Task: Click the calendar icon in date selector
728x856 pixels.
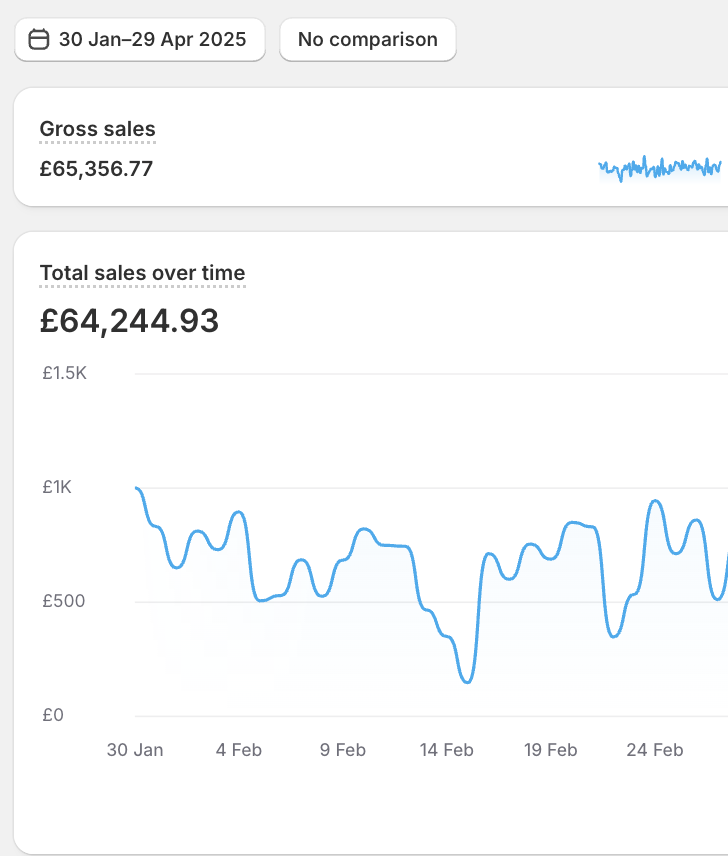Action: tap(39, 40)
